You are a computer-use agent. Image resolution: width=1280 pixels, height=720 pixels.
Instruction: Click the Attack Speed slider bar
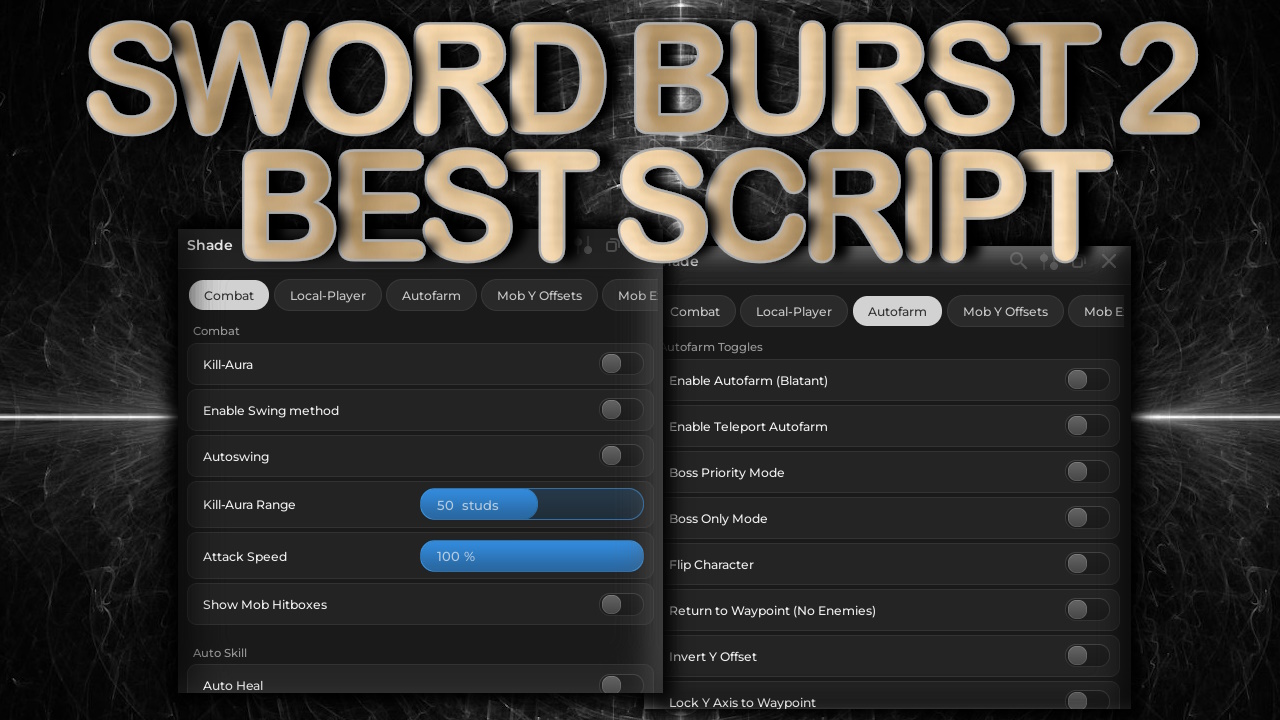click(x=531, y=556)
